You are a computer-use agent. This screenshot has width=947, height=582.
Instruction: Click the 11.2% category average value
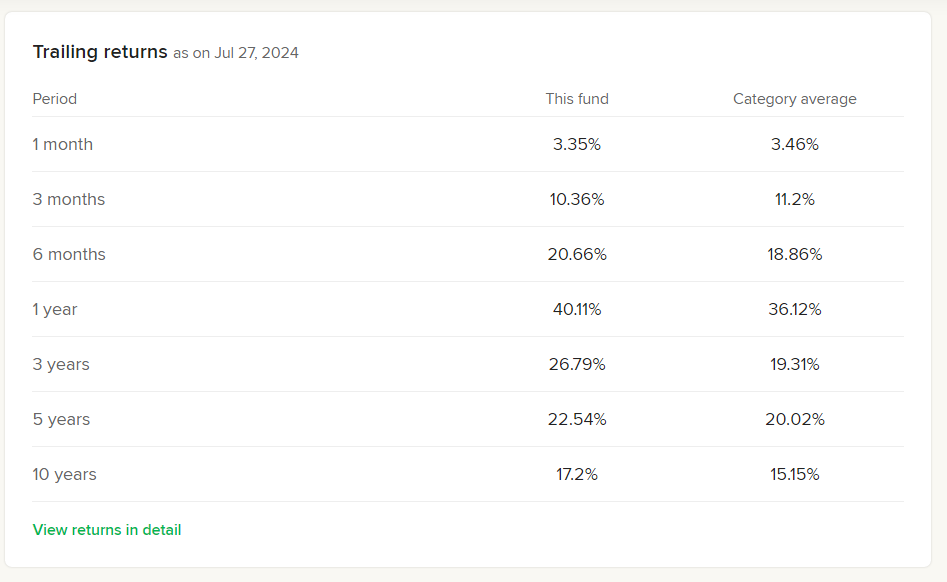(x=795, y=199)
